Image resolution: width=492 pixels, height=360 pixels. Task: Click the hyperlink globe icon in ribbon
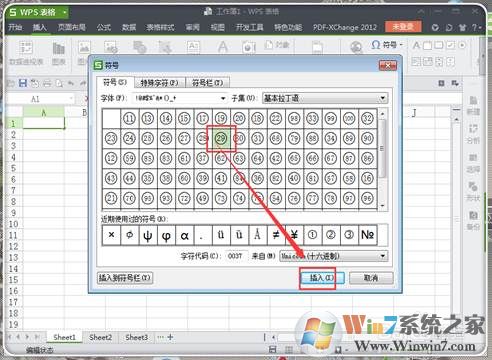(x=356, y=47)
